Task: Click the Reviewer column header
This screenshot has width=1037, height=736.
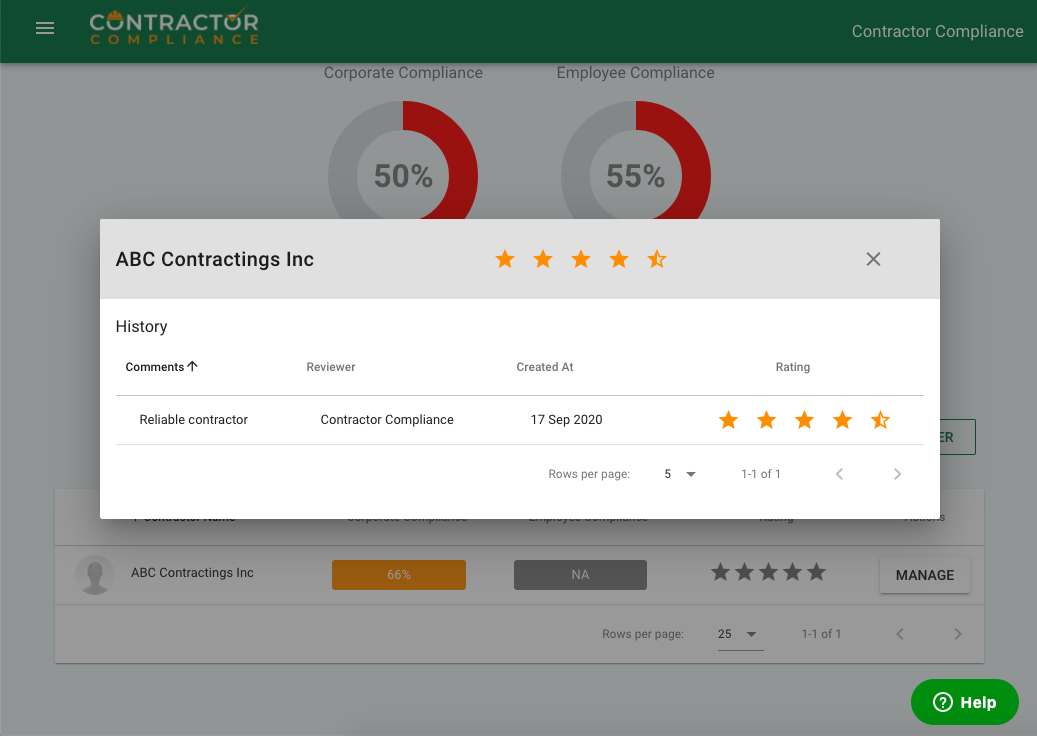Action: [331, 367]
